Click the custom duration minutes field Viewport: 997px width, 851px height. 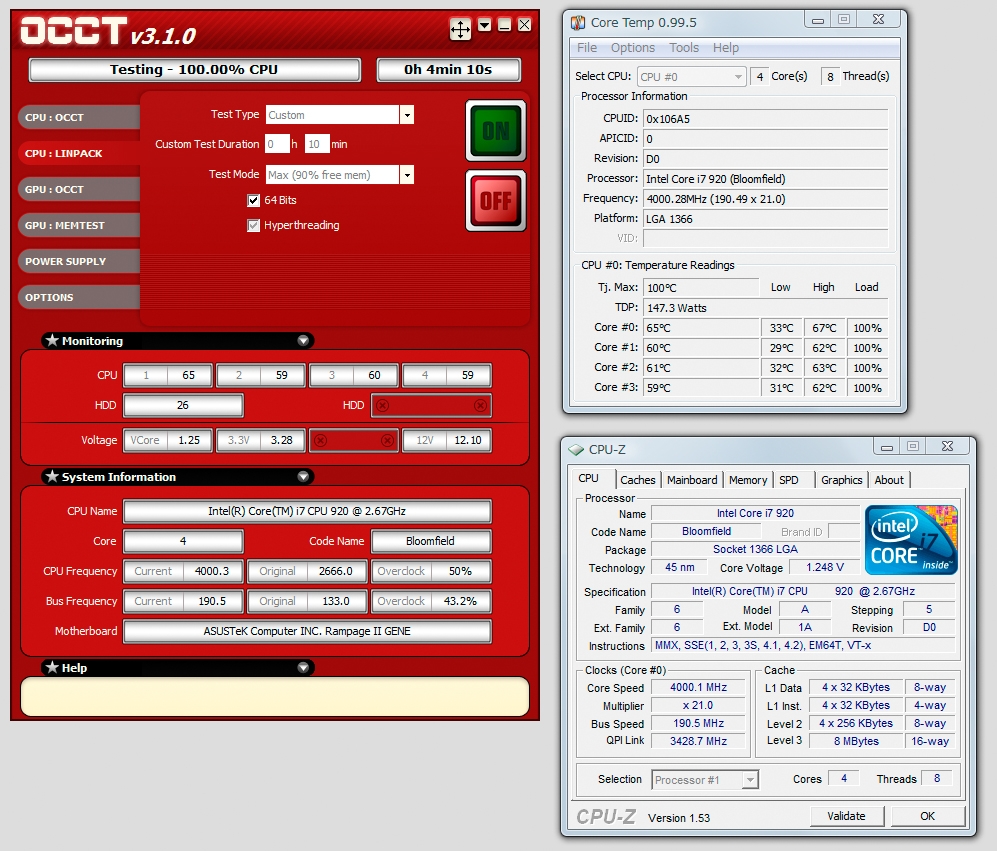click(x=317, y=144)
